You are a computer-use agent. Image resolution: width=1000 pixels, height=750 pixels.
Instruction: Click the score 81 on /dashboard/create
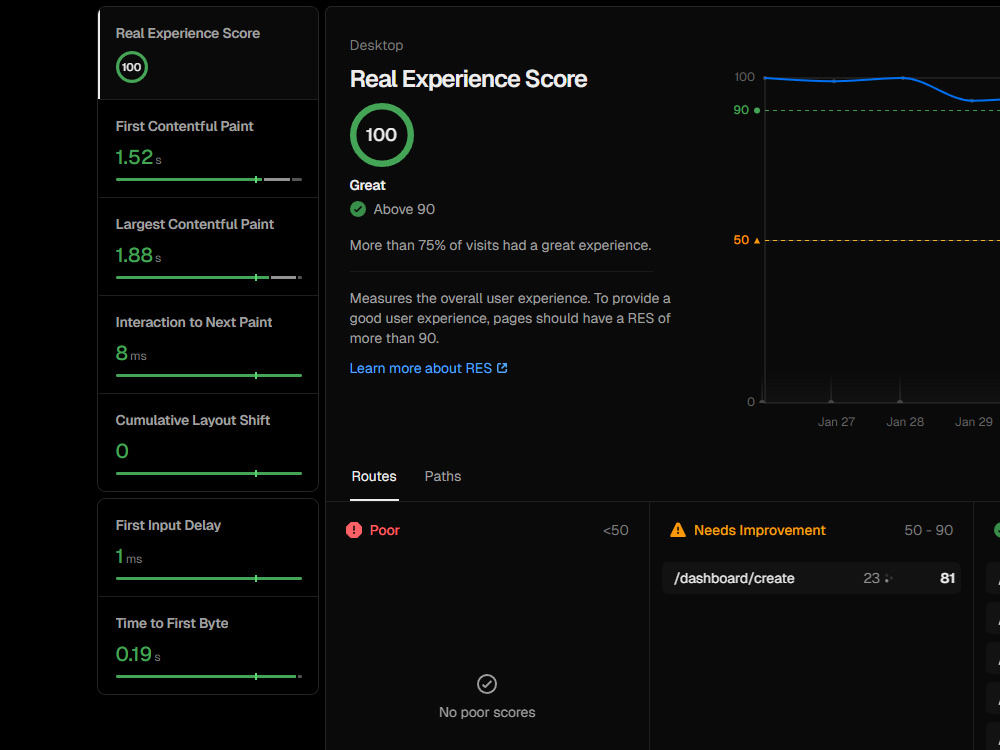coord(947,578)
